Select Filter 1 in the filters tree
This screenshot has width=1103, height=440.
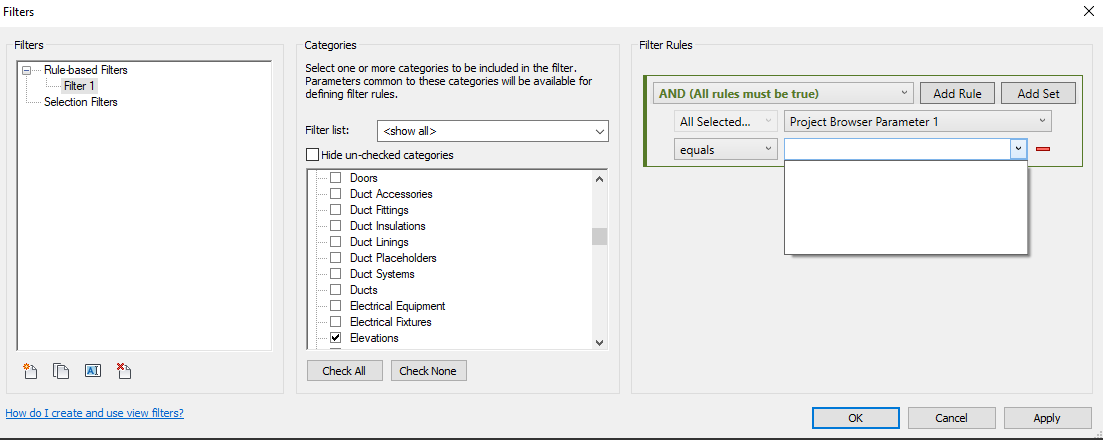coord(79,86)
